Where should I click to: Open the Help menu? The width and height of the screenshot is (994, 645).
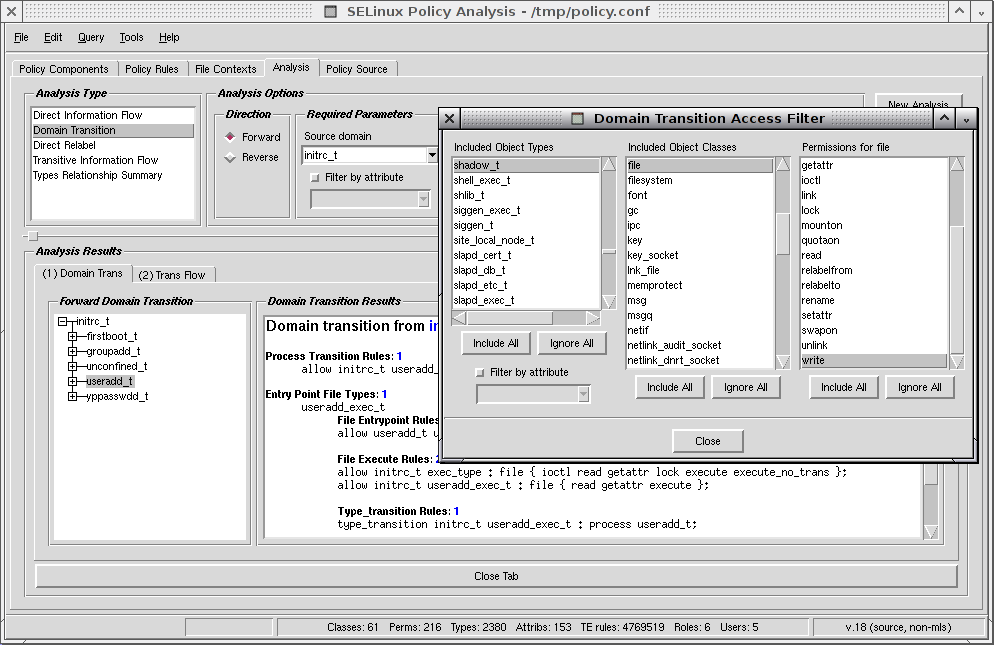tap(169, 37)
